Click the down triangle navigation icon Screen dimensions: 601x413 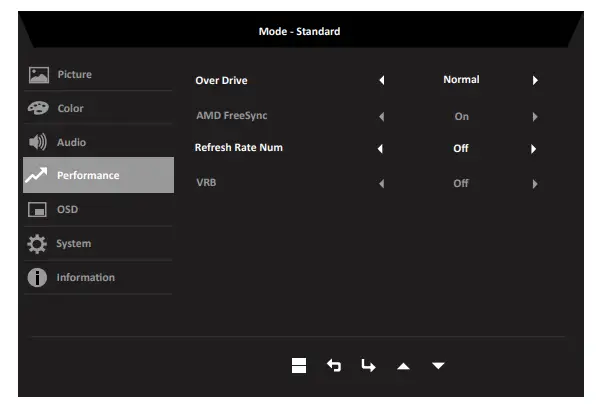(438, 365)
